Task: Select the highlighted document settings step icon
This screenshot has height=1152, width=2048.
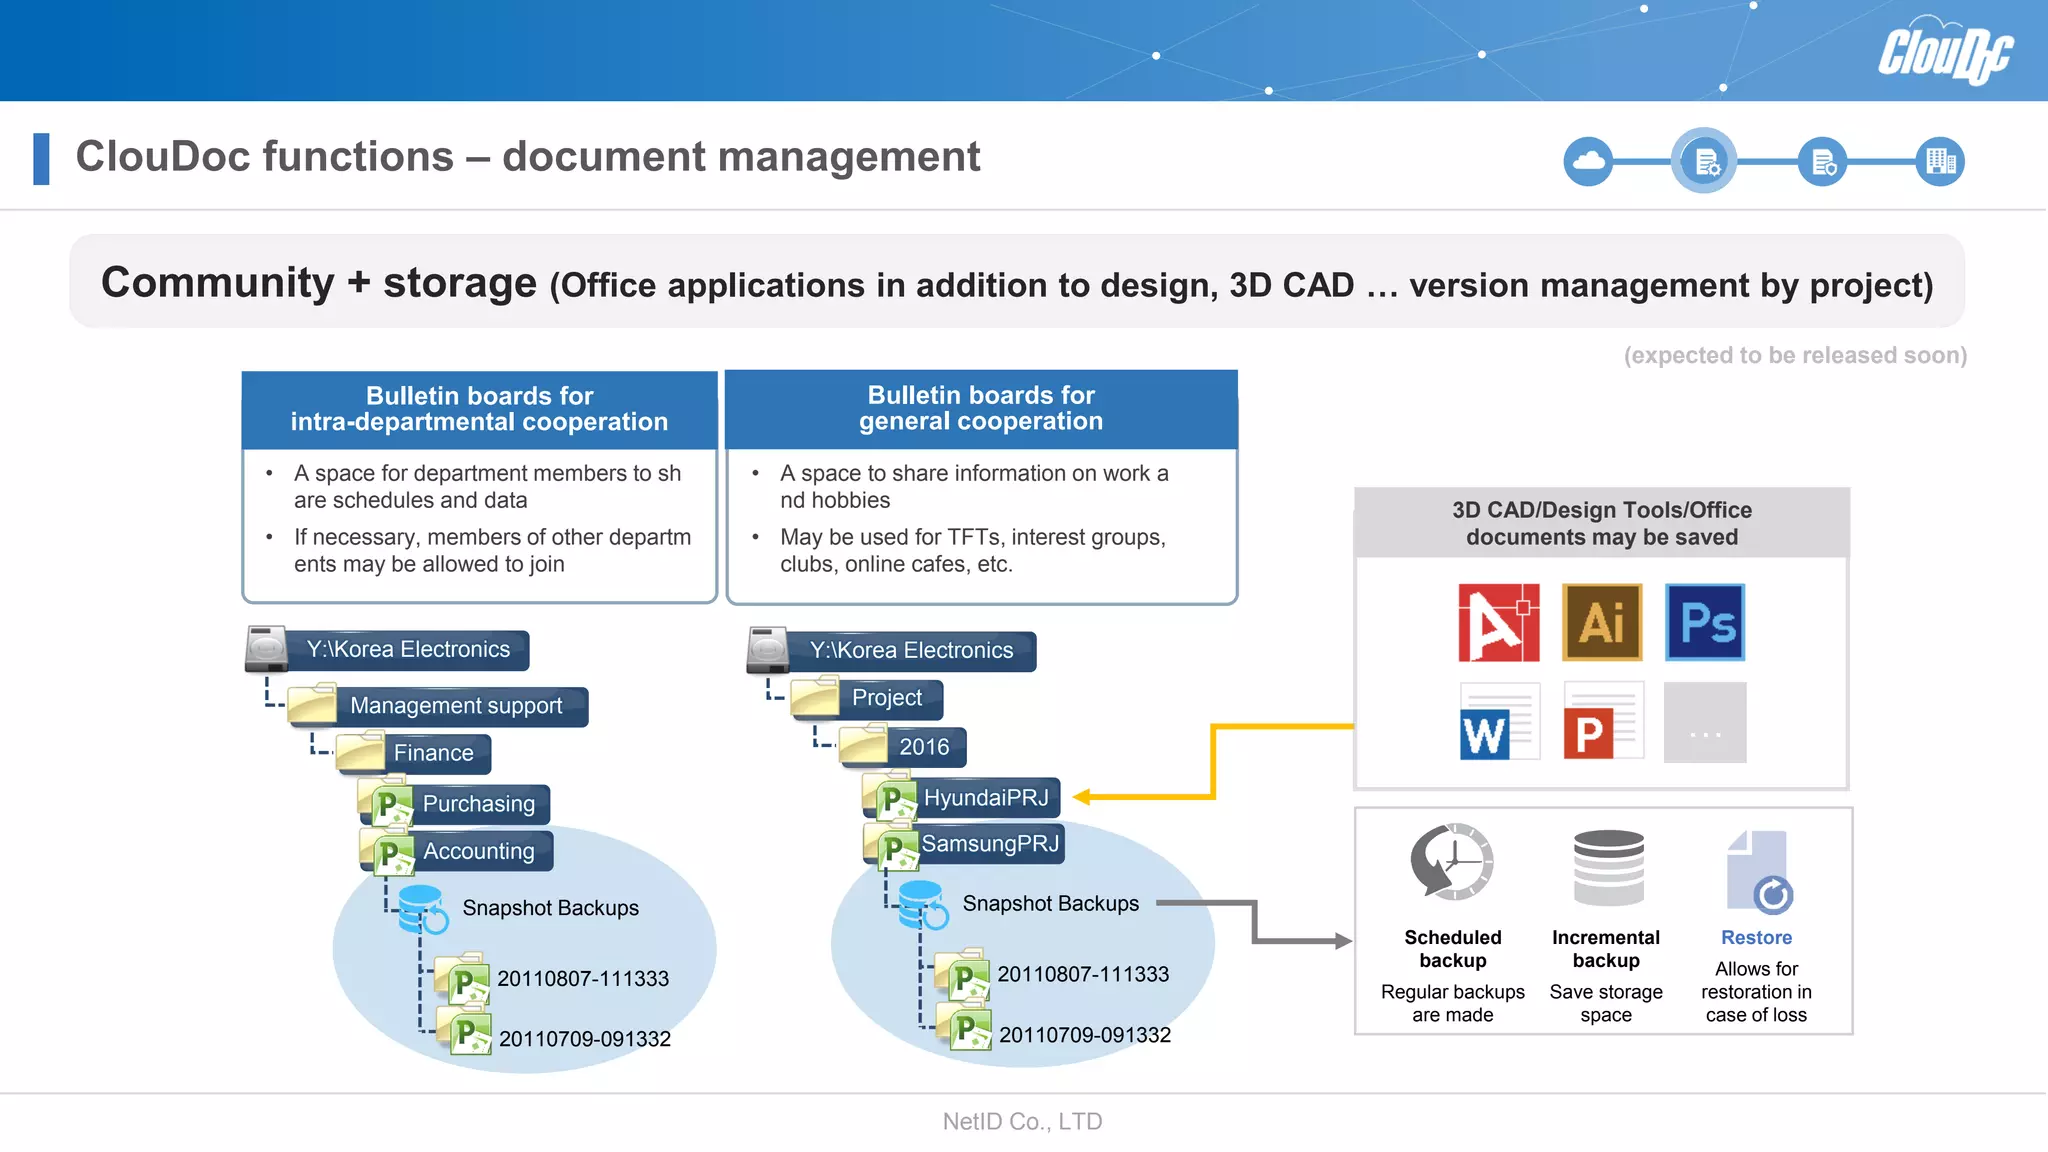Action: 1704,161
